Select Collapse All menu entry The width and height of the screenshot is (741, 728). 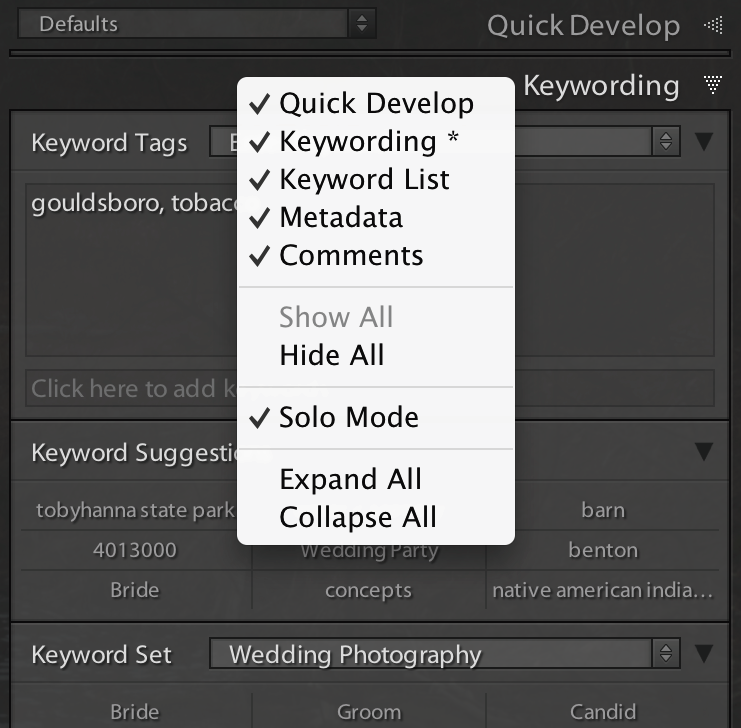tap(358, 517)
